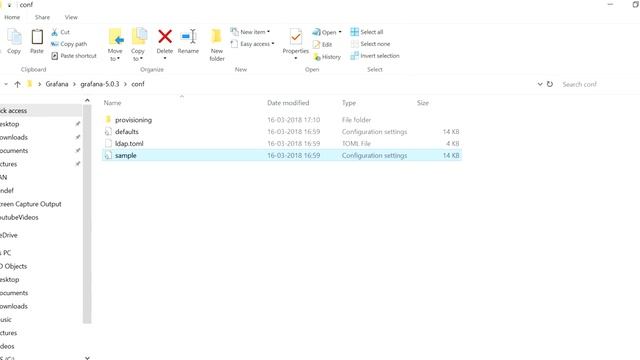Open Screen Capture Output in sidebar
Viewport: 640px width, 360px height.
point(31,204)
